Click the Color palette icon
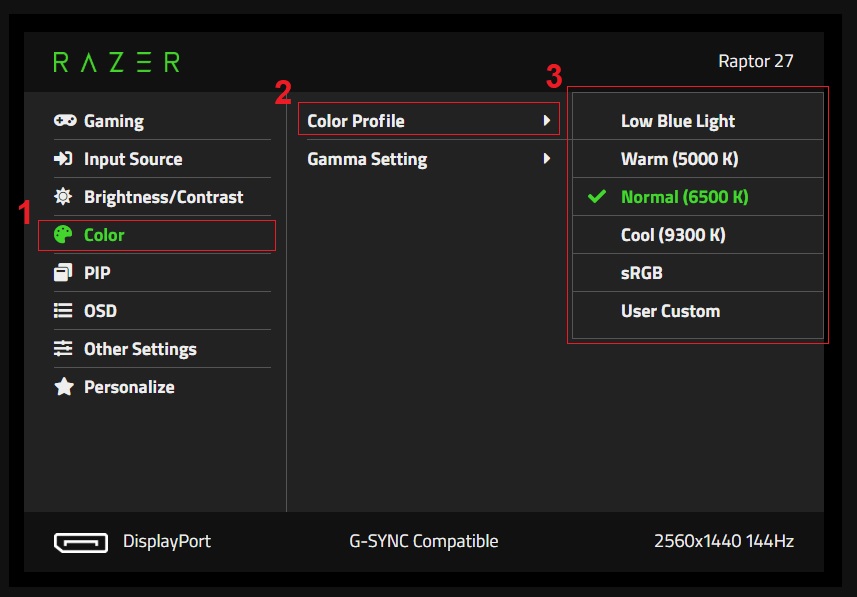This screenshot has width=857, height=597. pos(63,235)
